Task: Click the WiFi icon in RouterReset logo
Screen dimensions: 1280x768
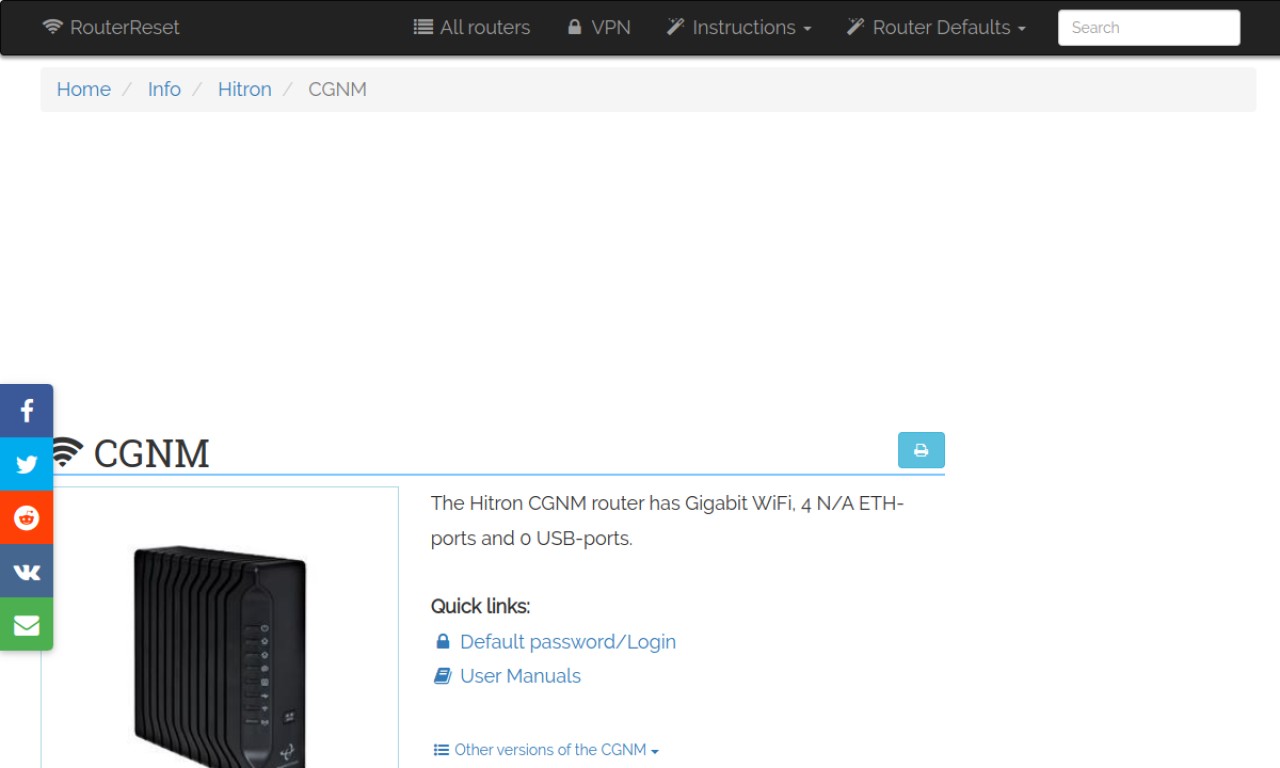Action: 53,27
